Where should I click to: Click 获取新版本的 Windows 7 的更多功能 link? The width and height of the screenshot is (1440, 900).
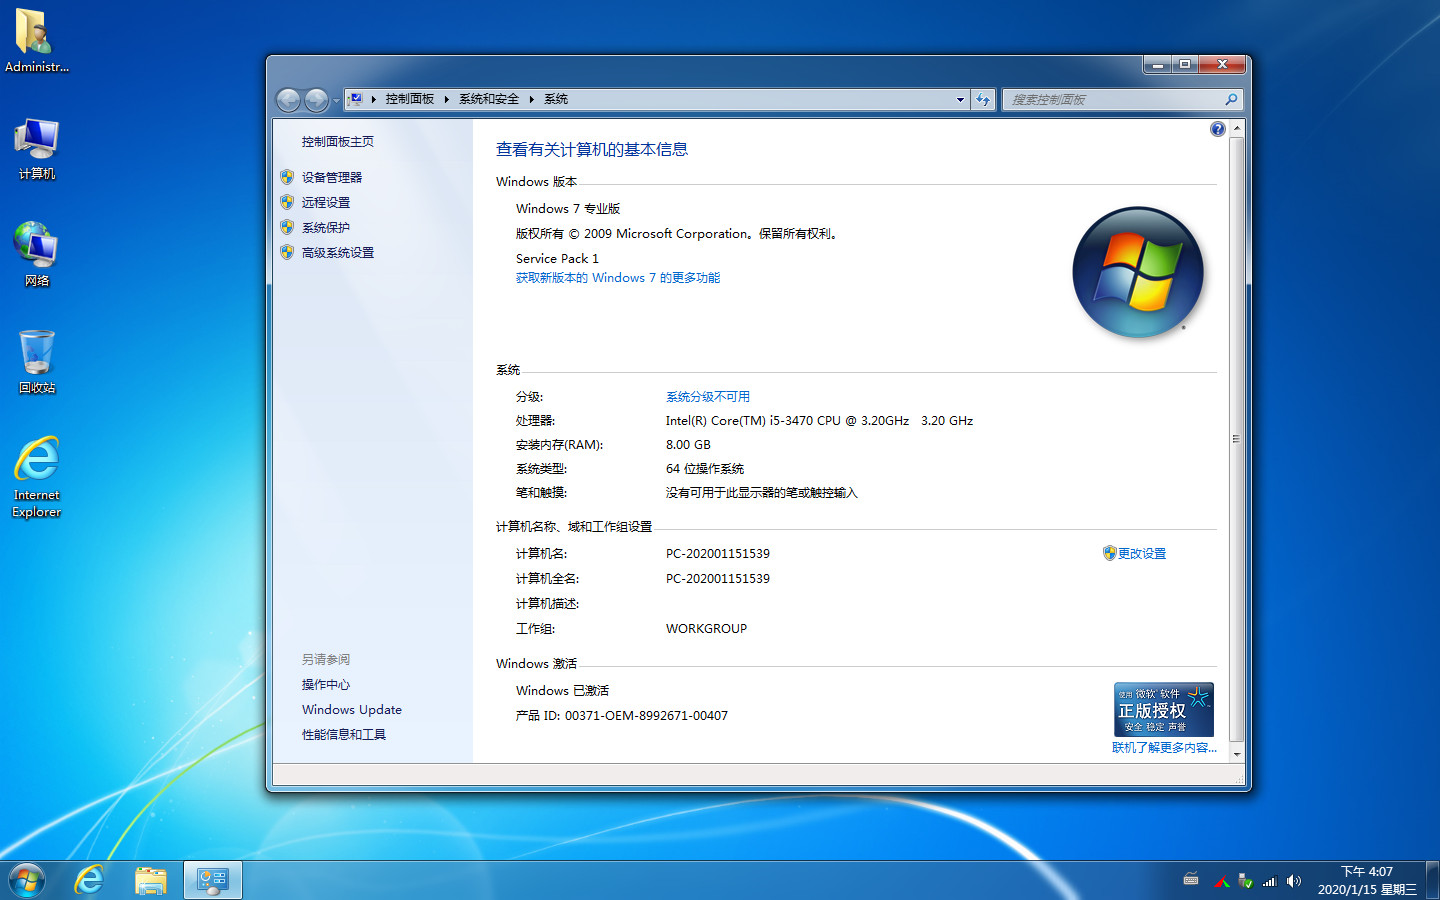[x=618, y=278]
